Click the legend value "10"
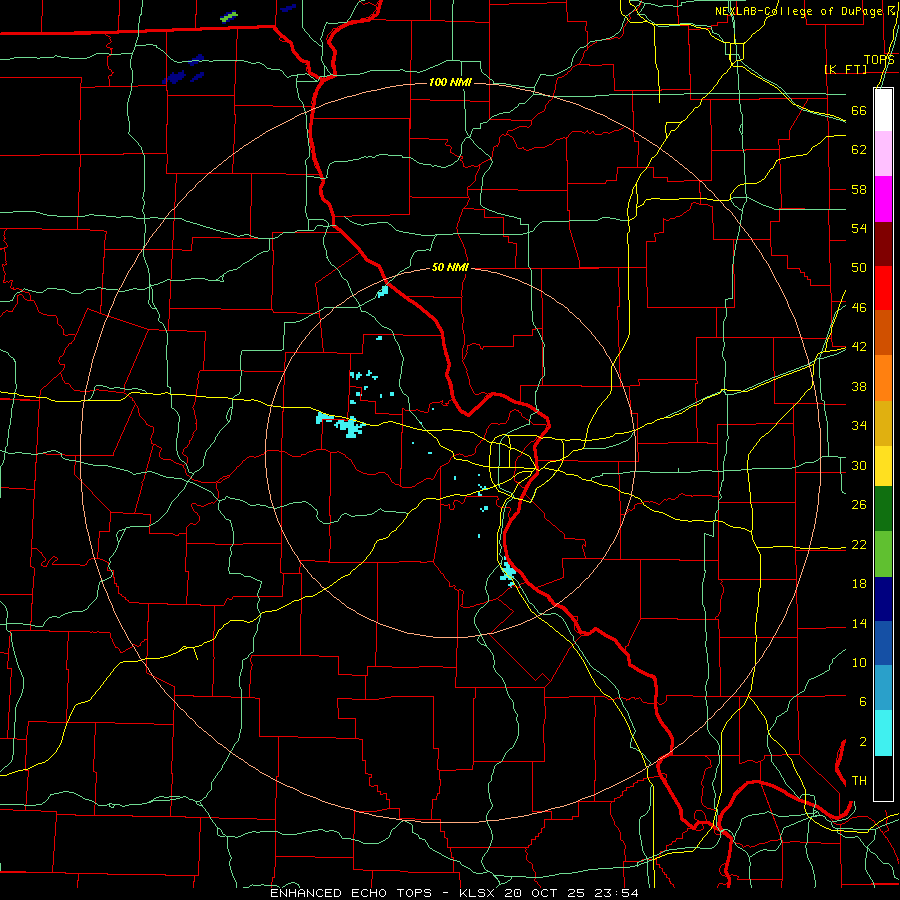900x900 pixels. tap(859, 662)
